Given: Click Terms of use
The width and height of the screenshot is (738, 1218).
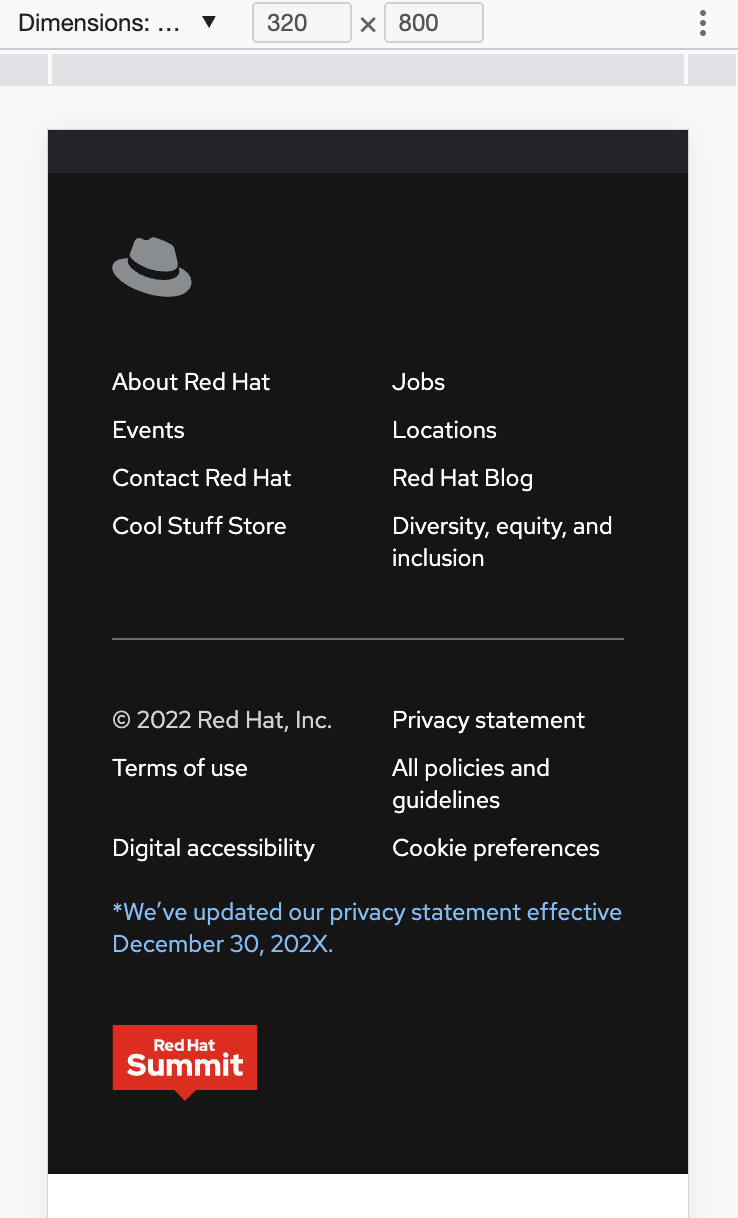Looking at the screenshot, I should (x=179, y=768).
